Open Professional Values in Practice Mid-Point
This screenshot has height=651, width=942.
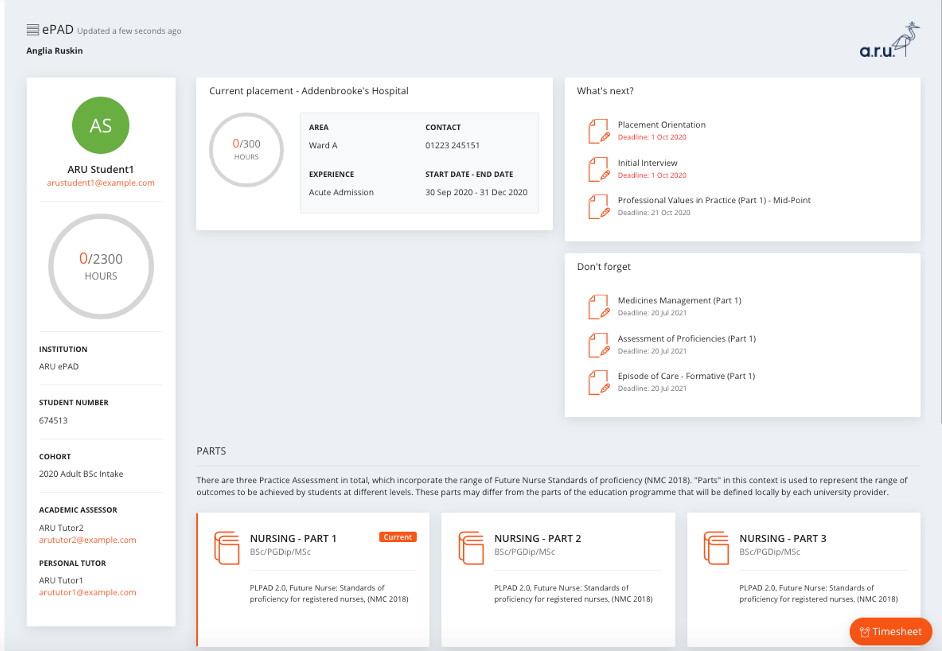point(713,200)
